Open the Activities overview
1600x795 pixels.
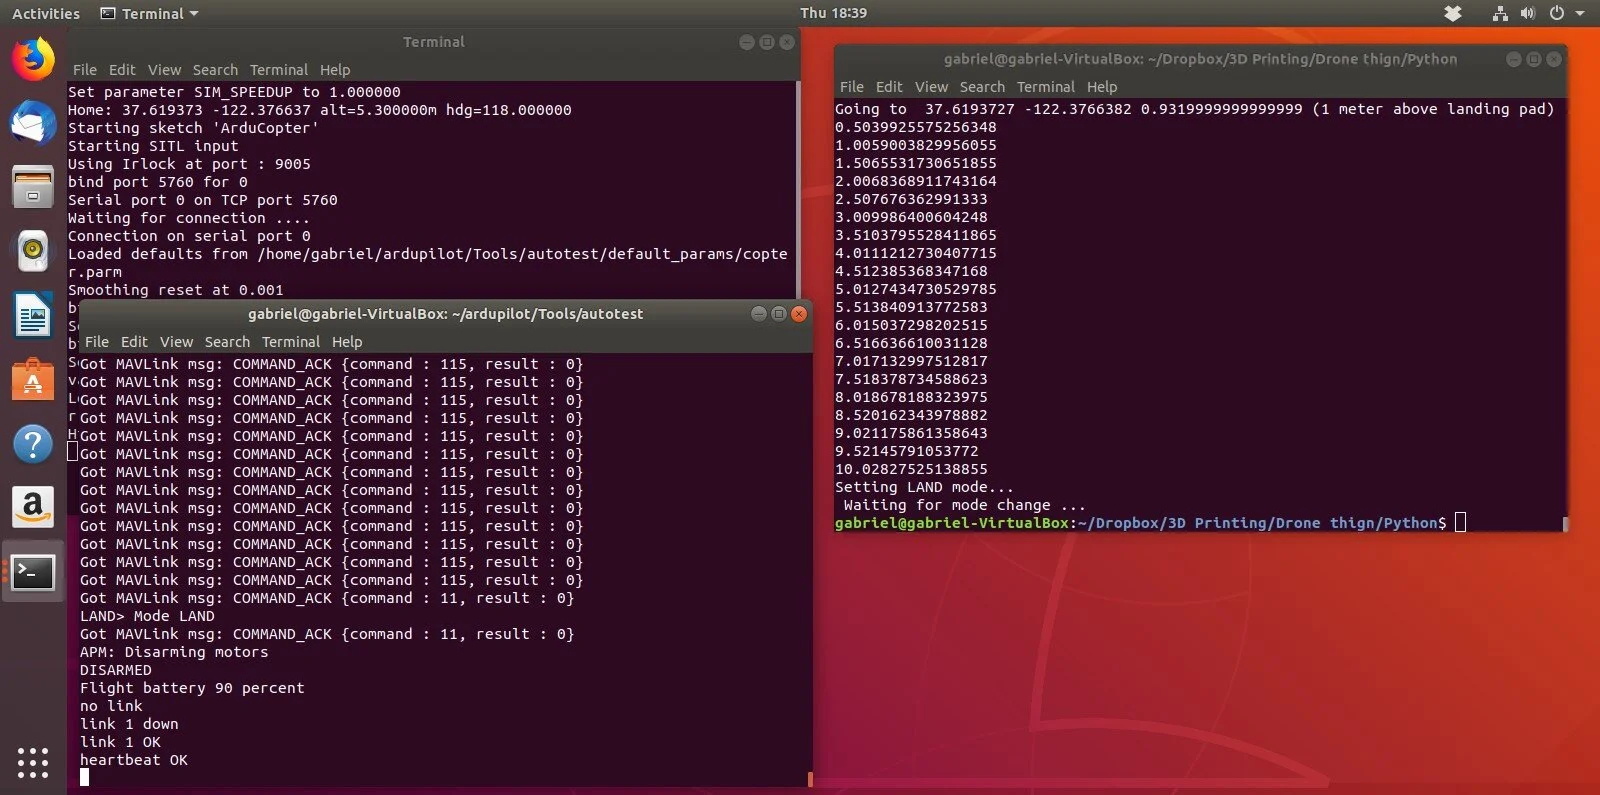coord(46,14)
